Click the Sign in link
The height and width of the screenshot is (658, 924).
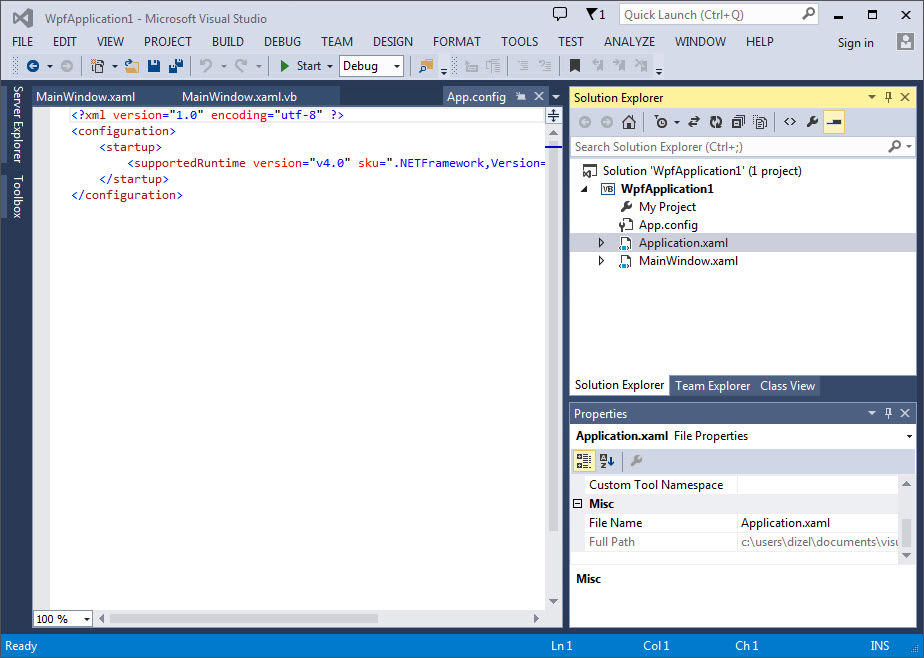[x=855, y=42]
